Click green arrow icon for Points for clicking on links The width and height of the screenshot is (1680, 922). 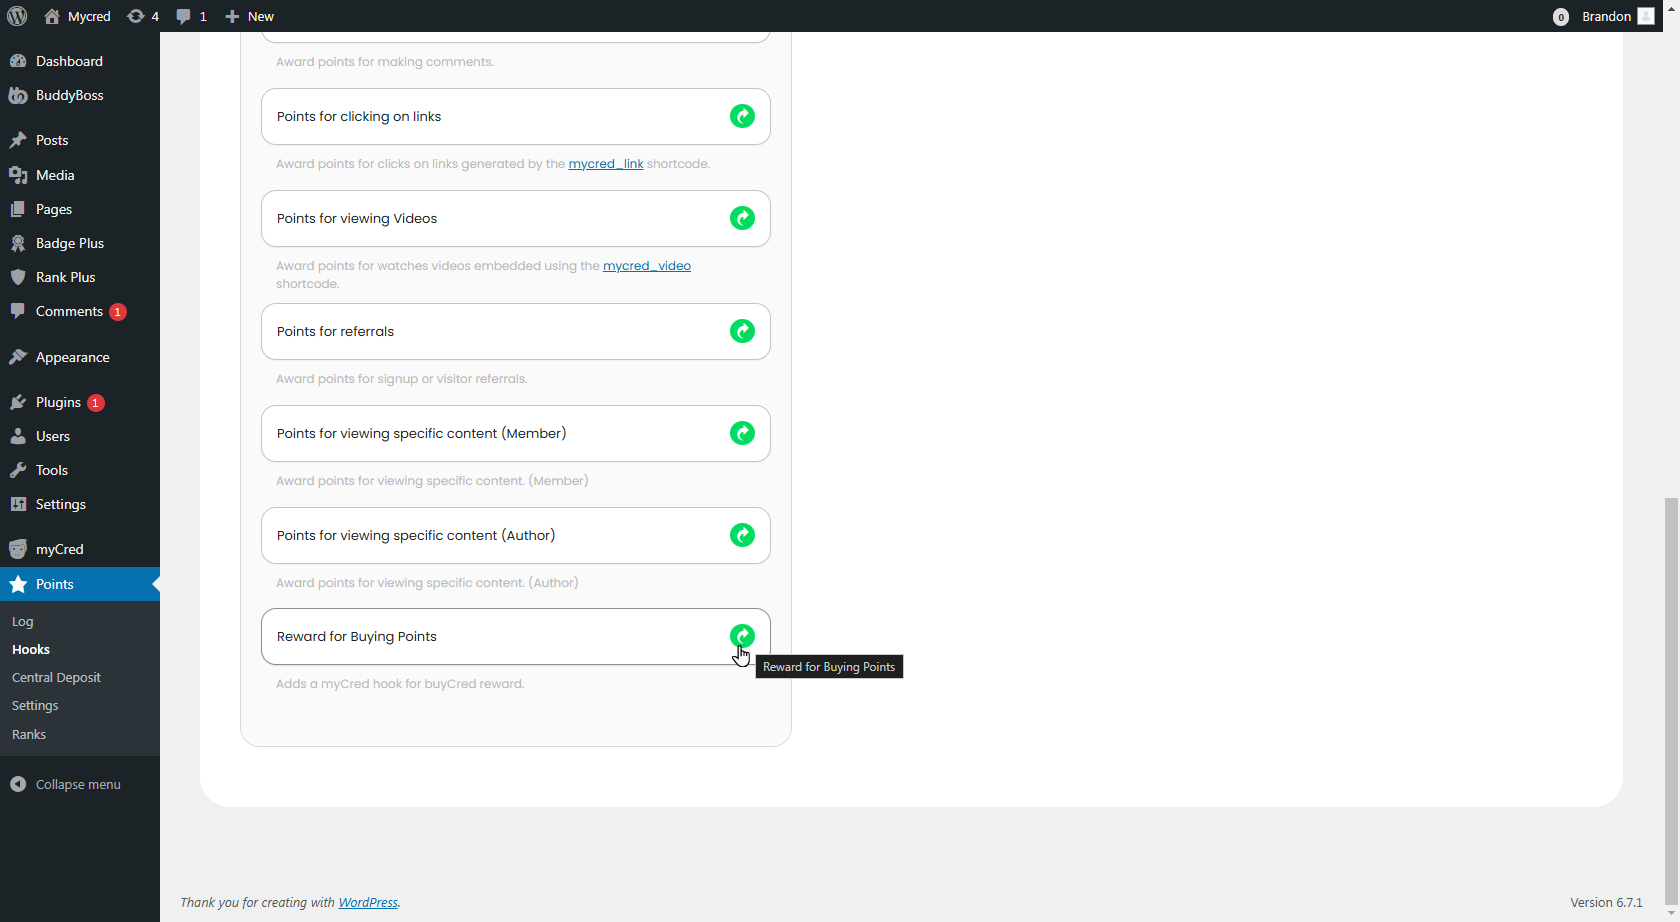pyautogui.click(x=742, y=117)
